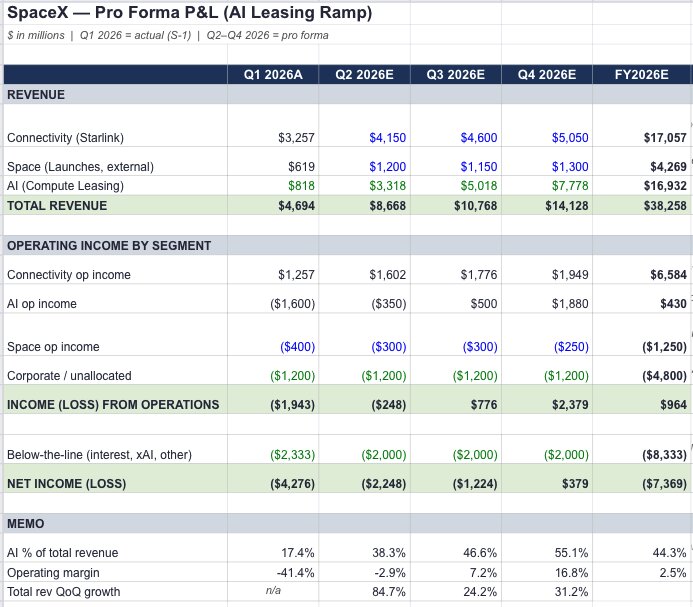The image size is (693, 607).
Task: Select Space revenue Q1 value $619
Action: (301, 167)
